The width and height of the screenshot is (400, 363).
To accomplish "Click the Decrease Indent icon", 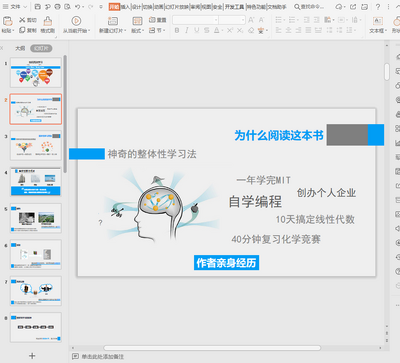I will coord(307,20).
